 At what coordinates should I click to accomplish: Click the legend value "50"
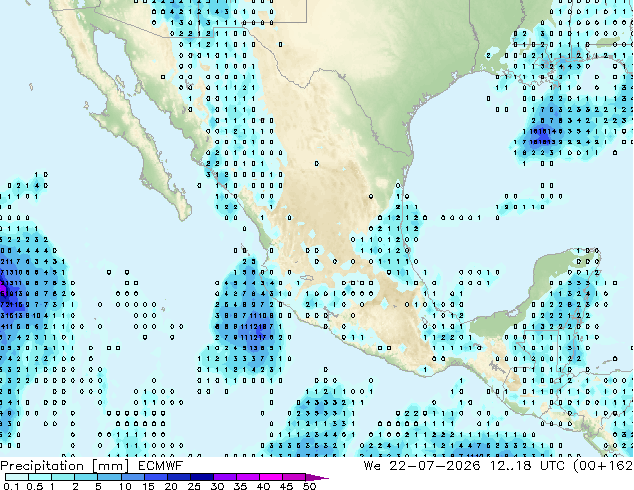[x=309, y=486]
